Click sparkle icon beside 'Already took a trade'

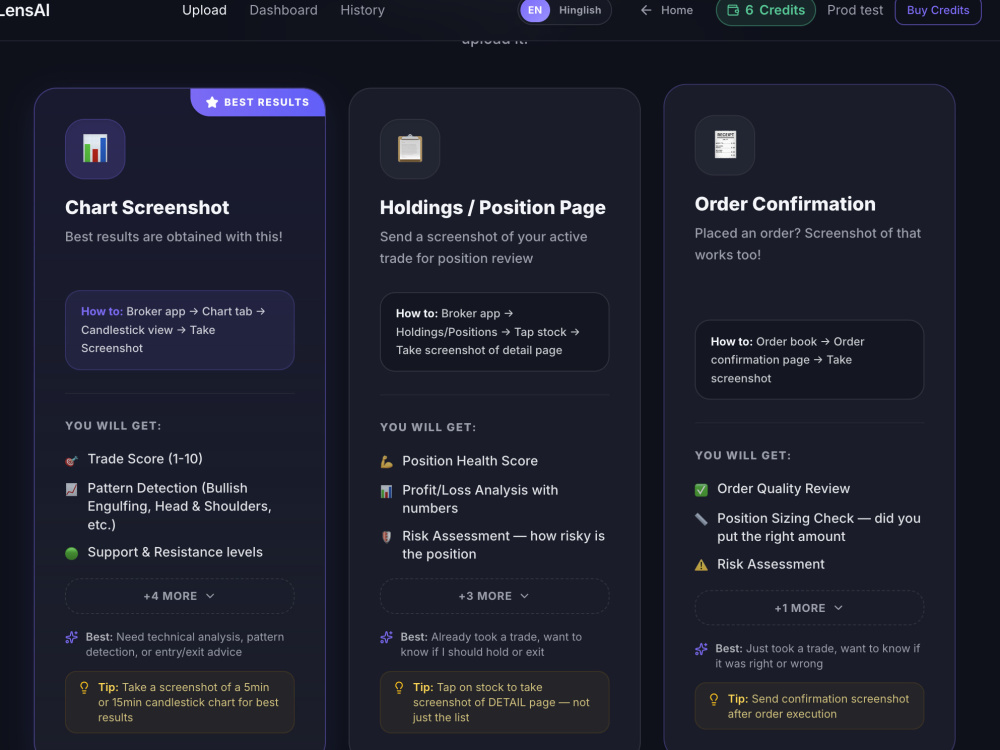(386, 637)
